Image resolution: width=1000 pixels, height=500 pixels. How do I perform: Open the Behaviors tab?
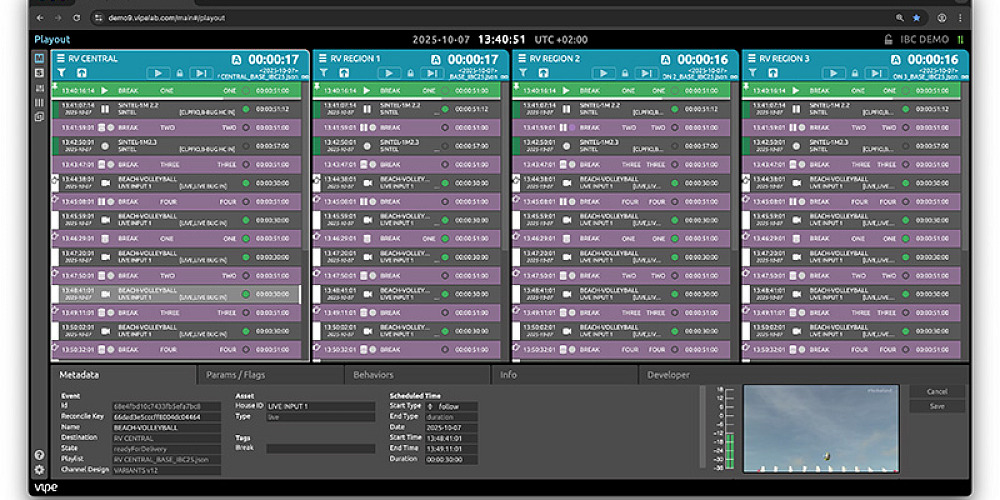(x=373, y=375)
